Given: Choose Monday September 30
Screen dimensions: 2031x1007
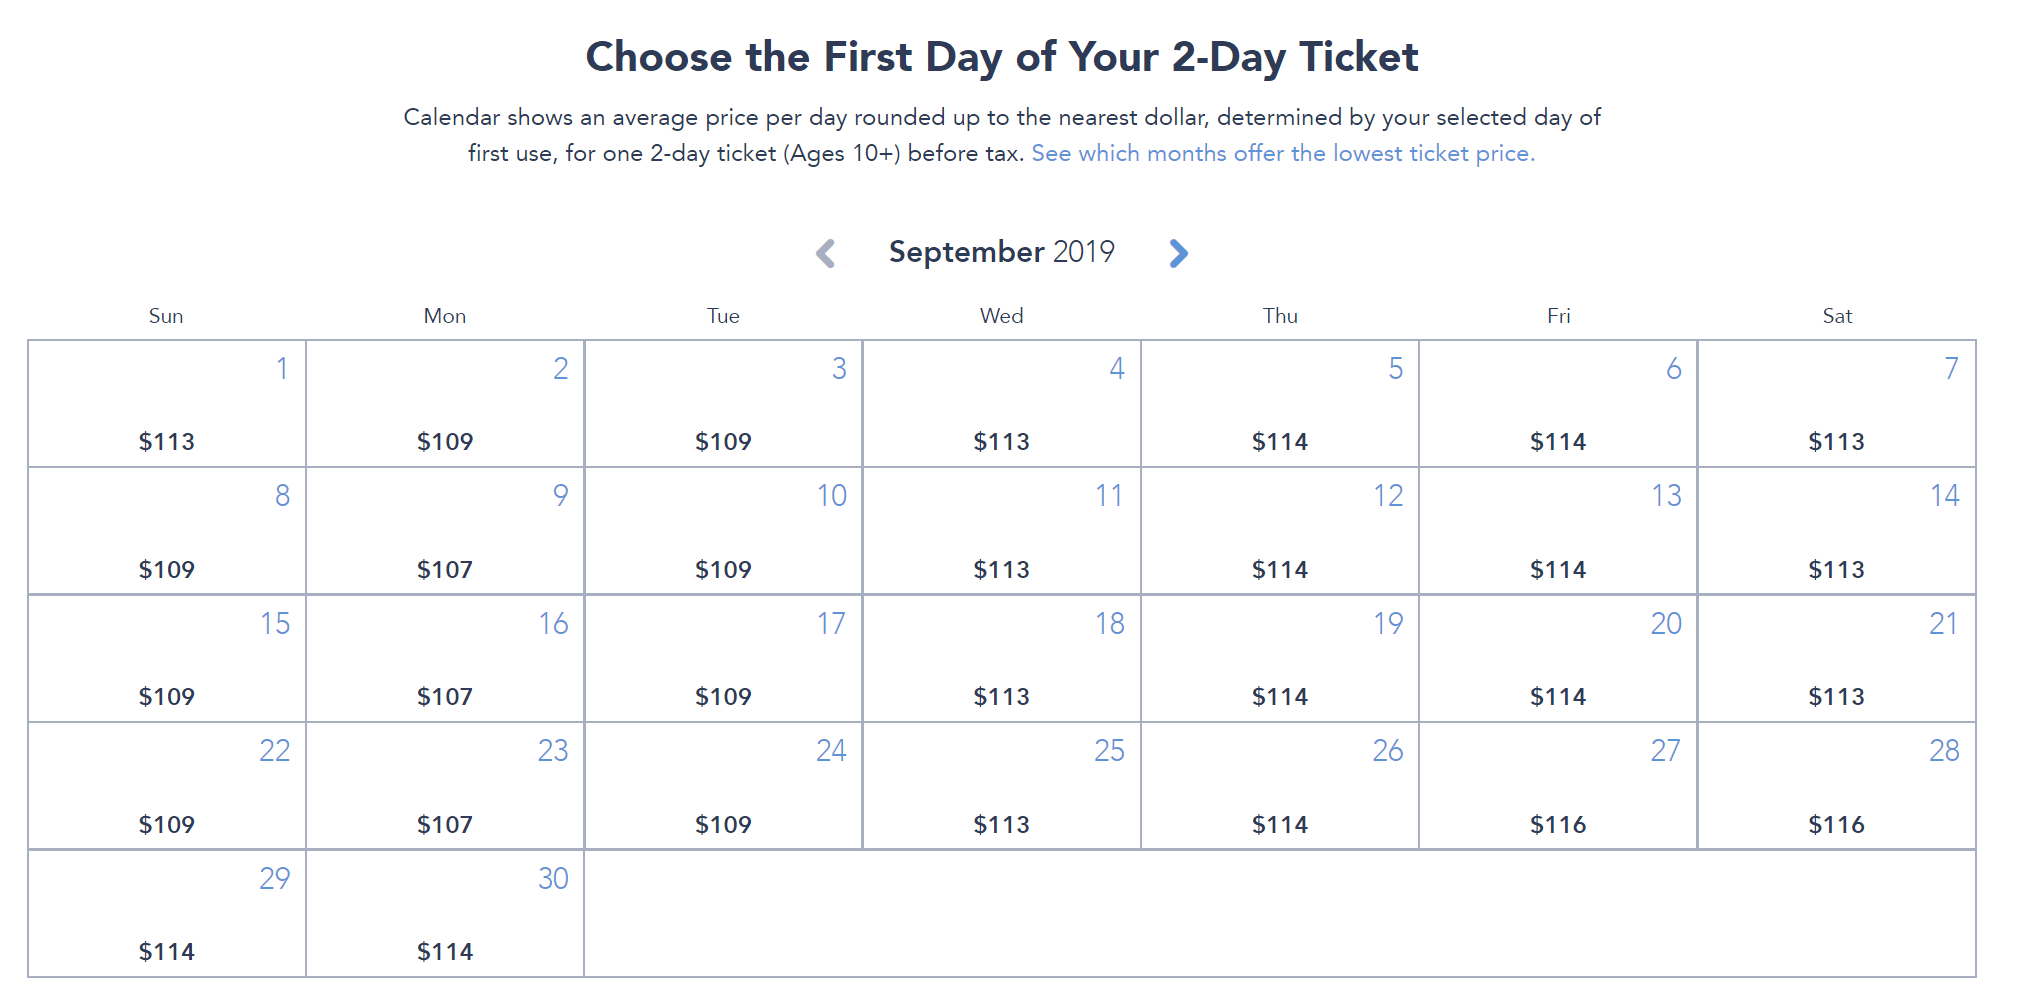Looking at the screenshot, I should tap(445, 914).
